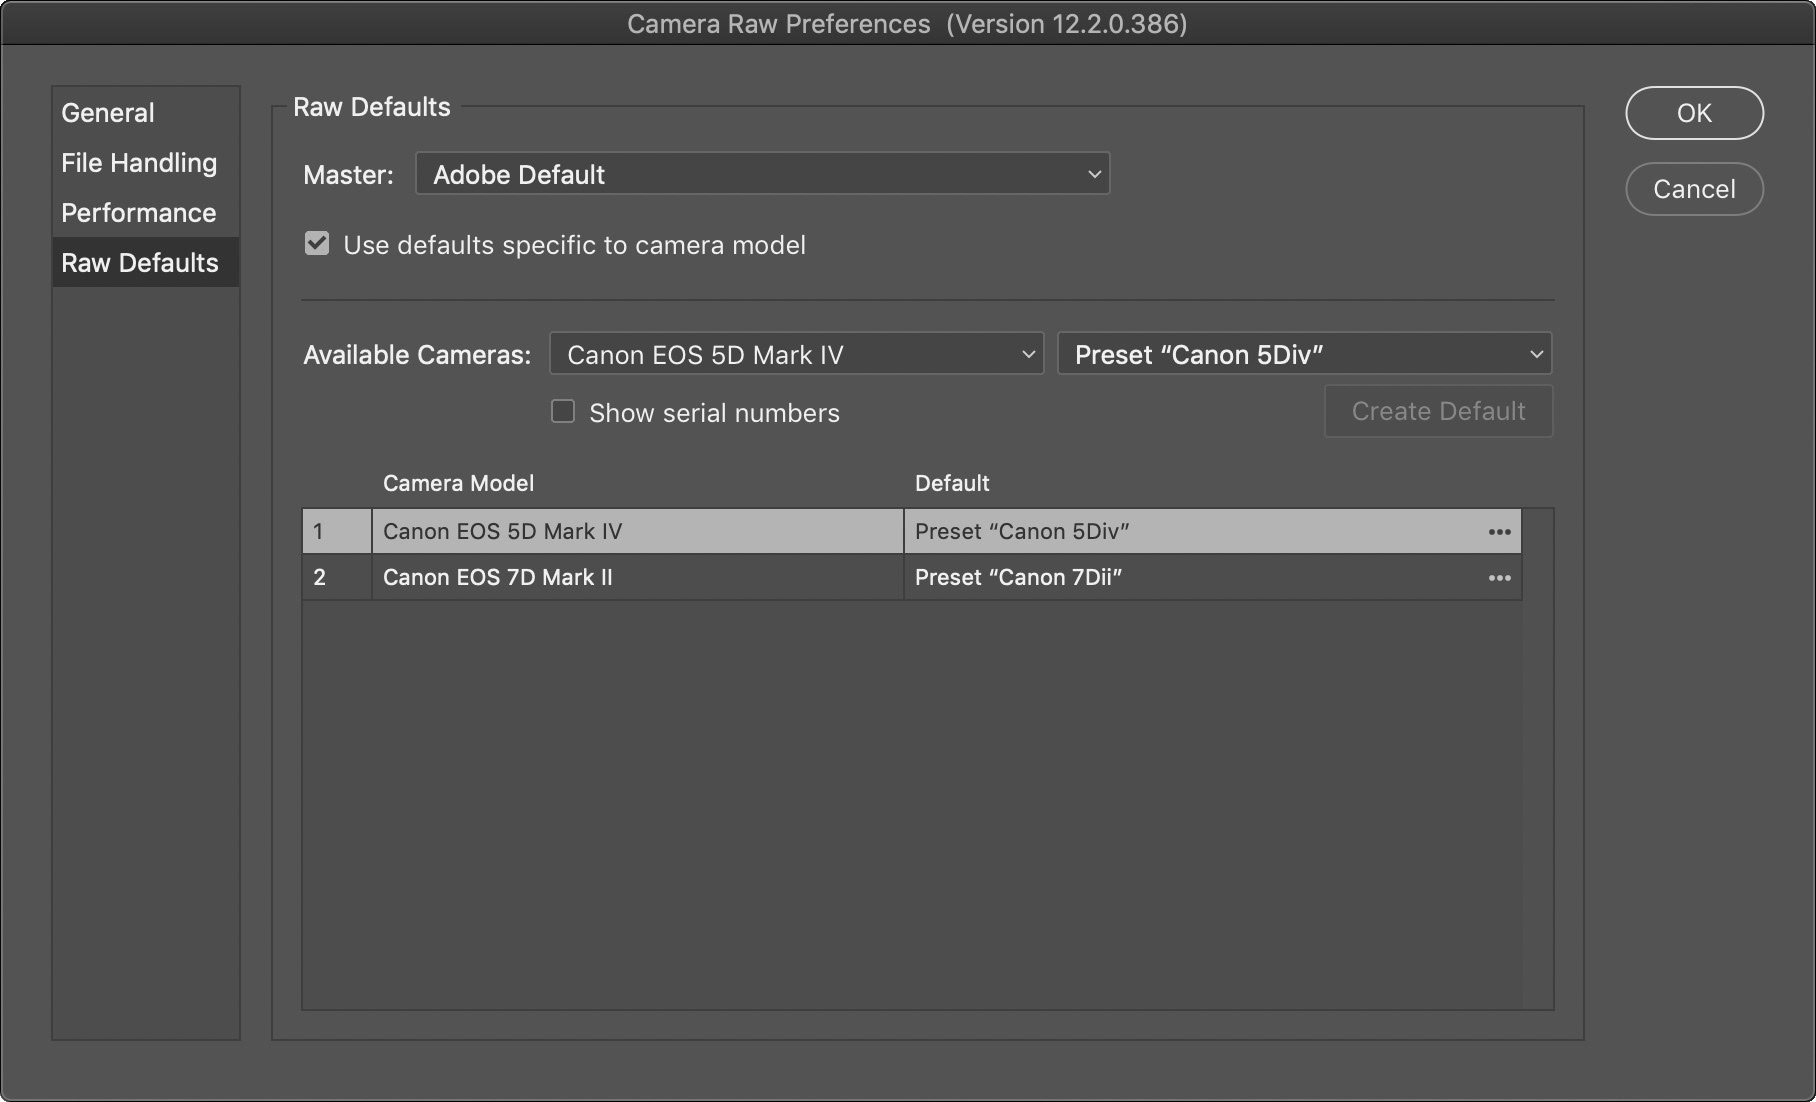This screenshot has width=1816, height=1102.
Task: Click the Create Default button
Action: pyautogui.click(x=1438, y=411)
